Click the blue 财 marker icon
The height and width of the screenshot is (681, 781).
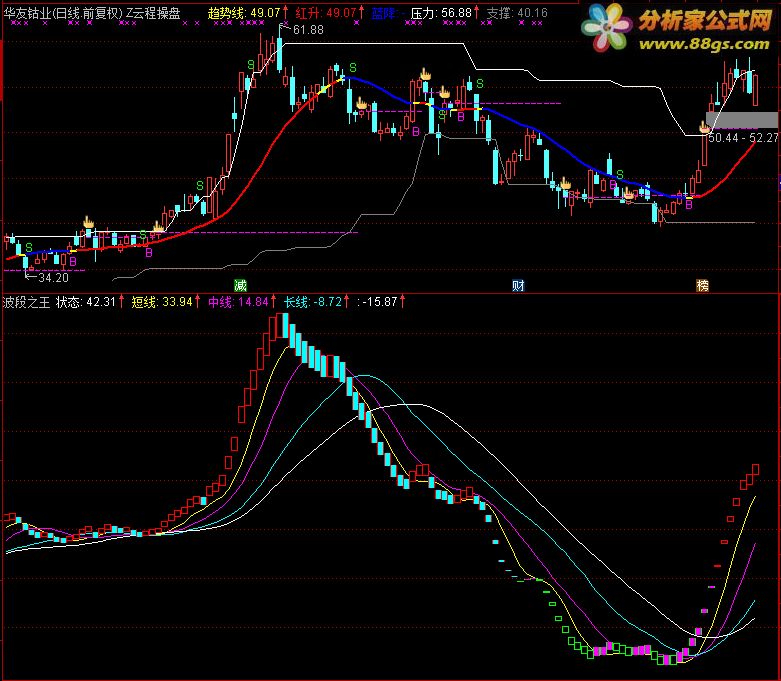pos(518,285)
